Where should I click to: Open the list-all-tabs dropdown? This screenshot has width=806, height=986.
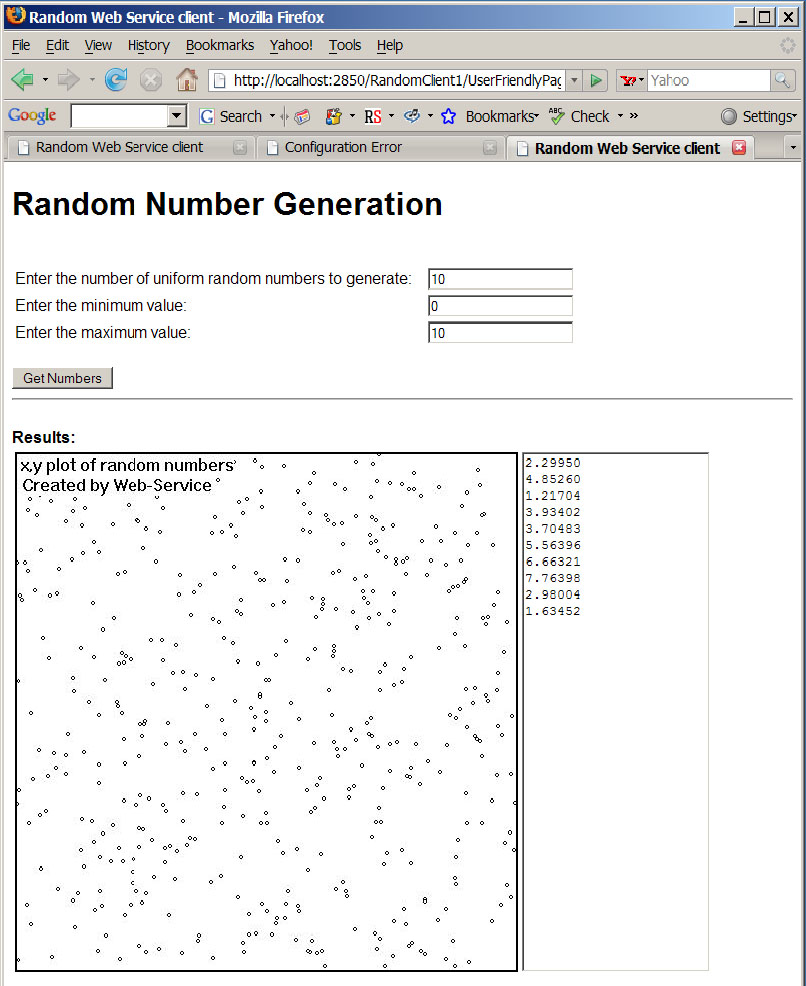coord(793,147)
